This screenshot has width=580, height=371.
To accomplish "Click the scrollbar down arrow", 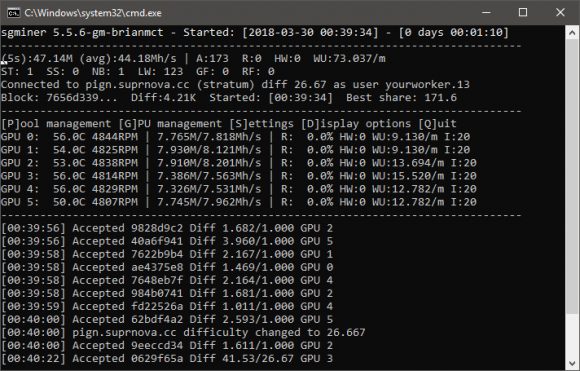I will coord(572,362).
